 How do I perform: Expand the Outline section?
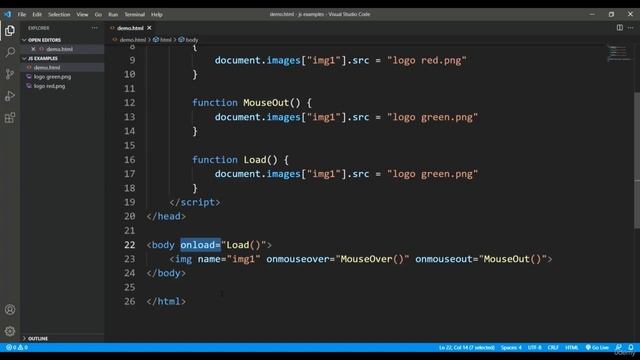(x=37, y=338)
